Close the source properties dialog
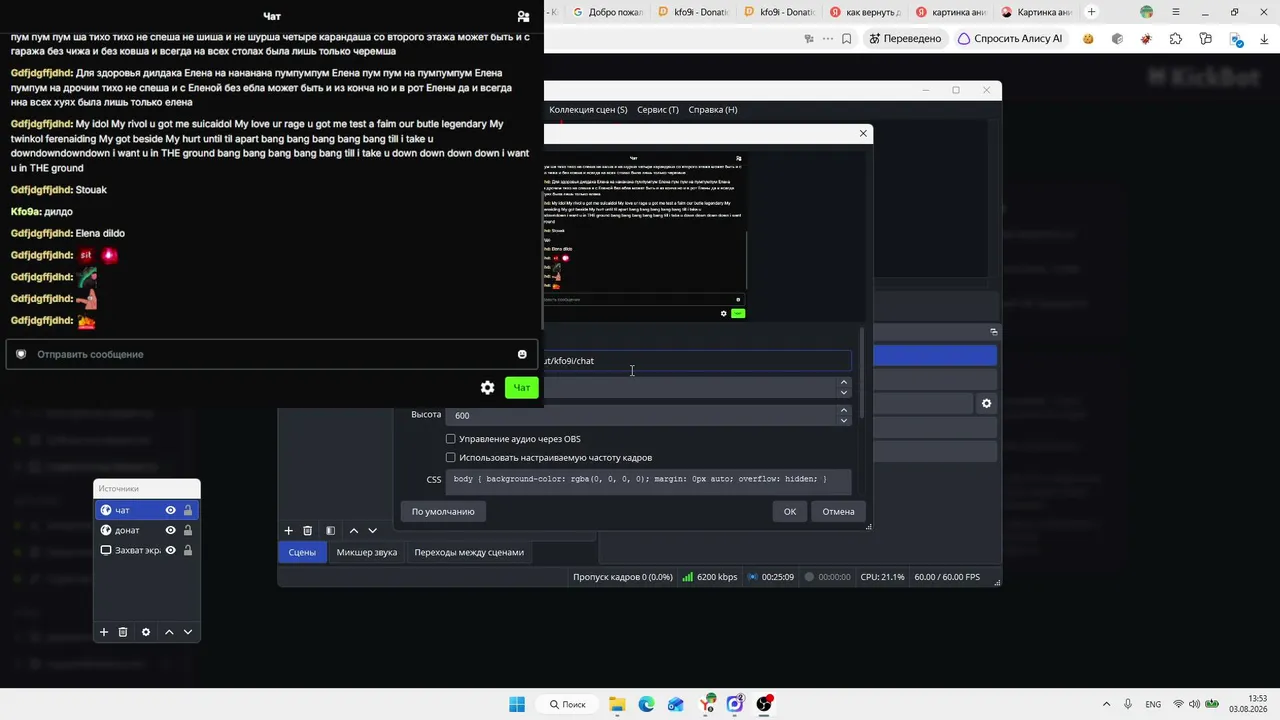Viewport: 1280px width, 720px height. pos(863,133)
